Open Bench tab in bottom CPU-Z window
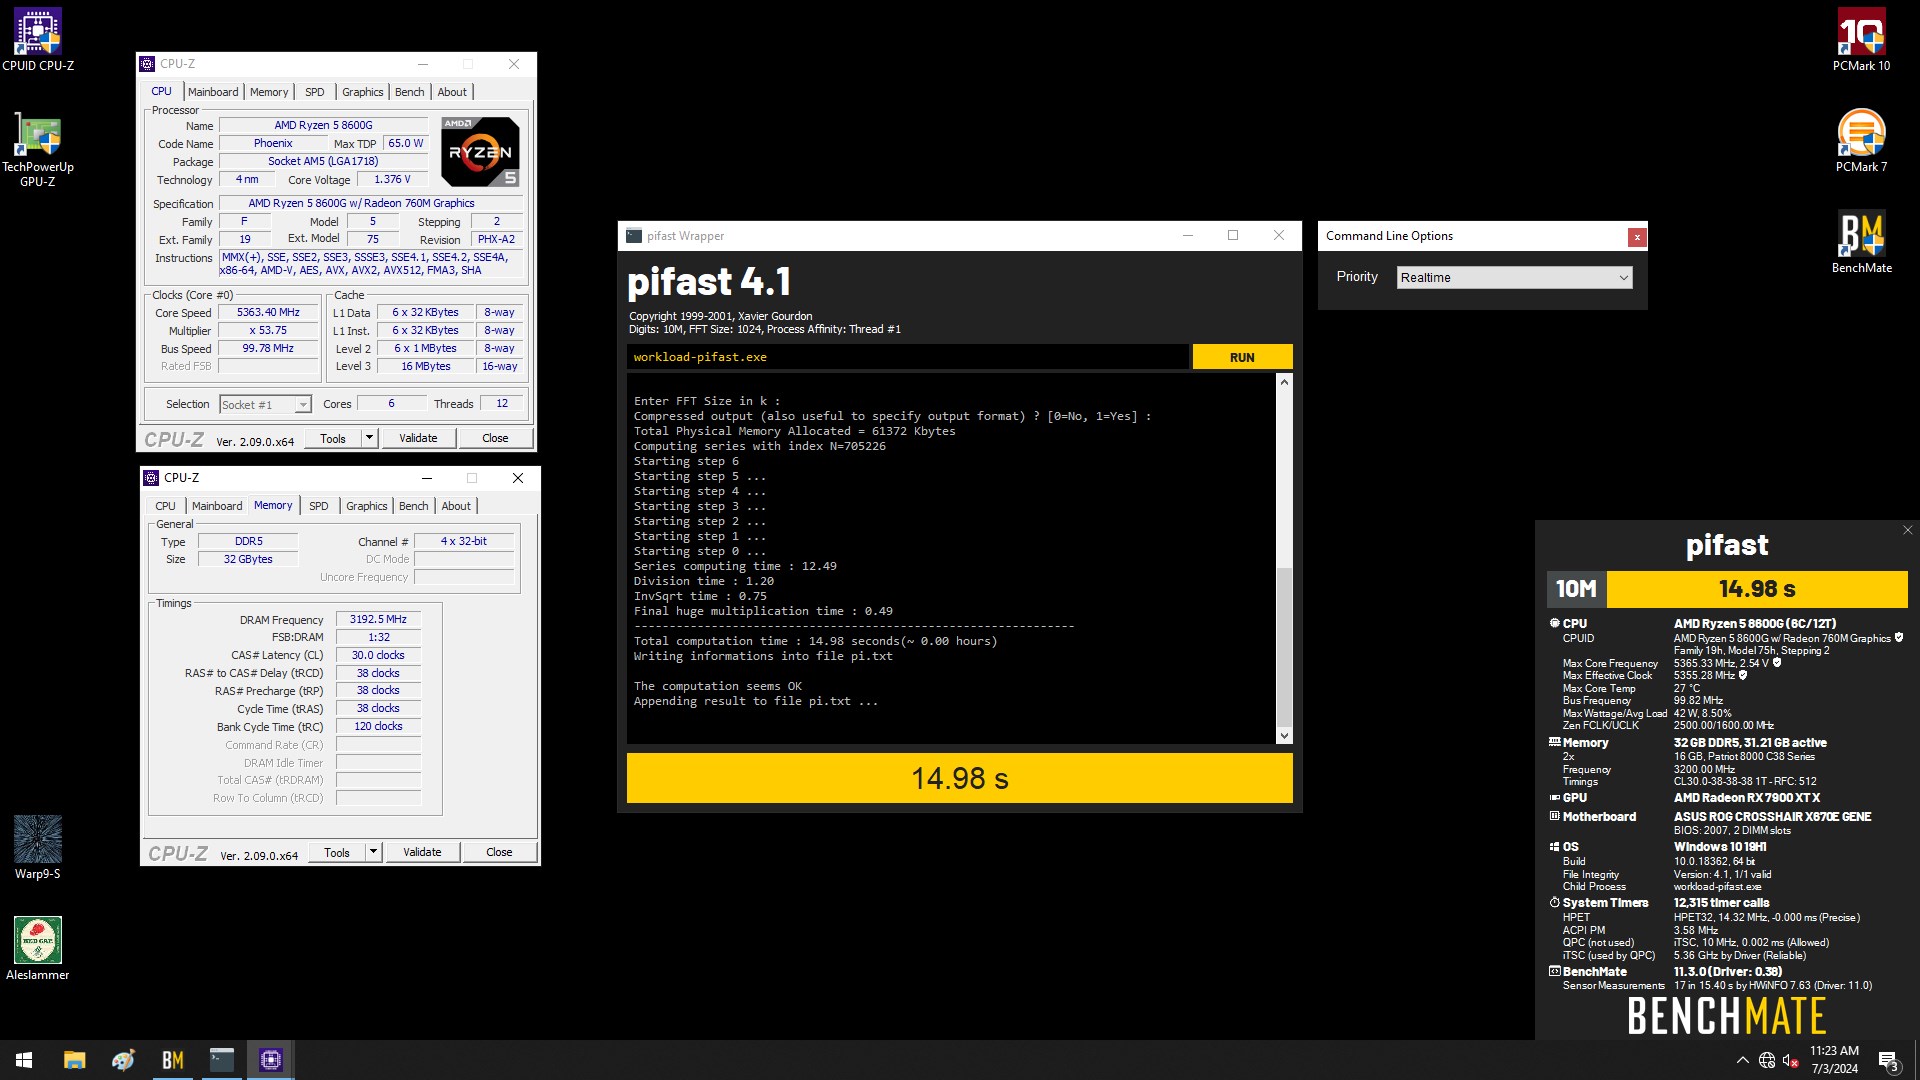The height and width of the screenshot is (1080, 1920). (x=414, y=506)
